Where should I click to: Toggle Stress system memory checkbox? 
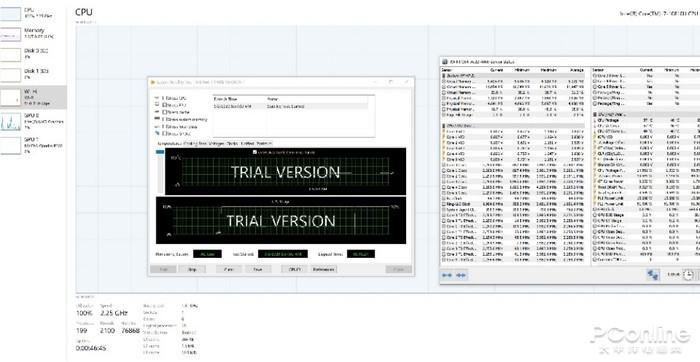[164, 119]
